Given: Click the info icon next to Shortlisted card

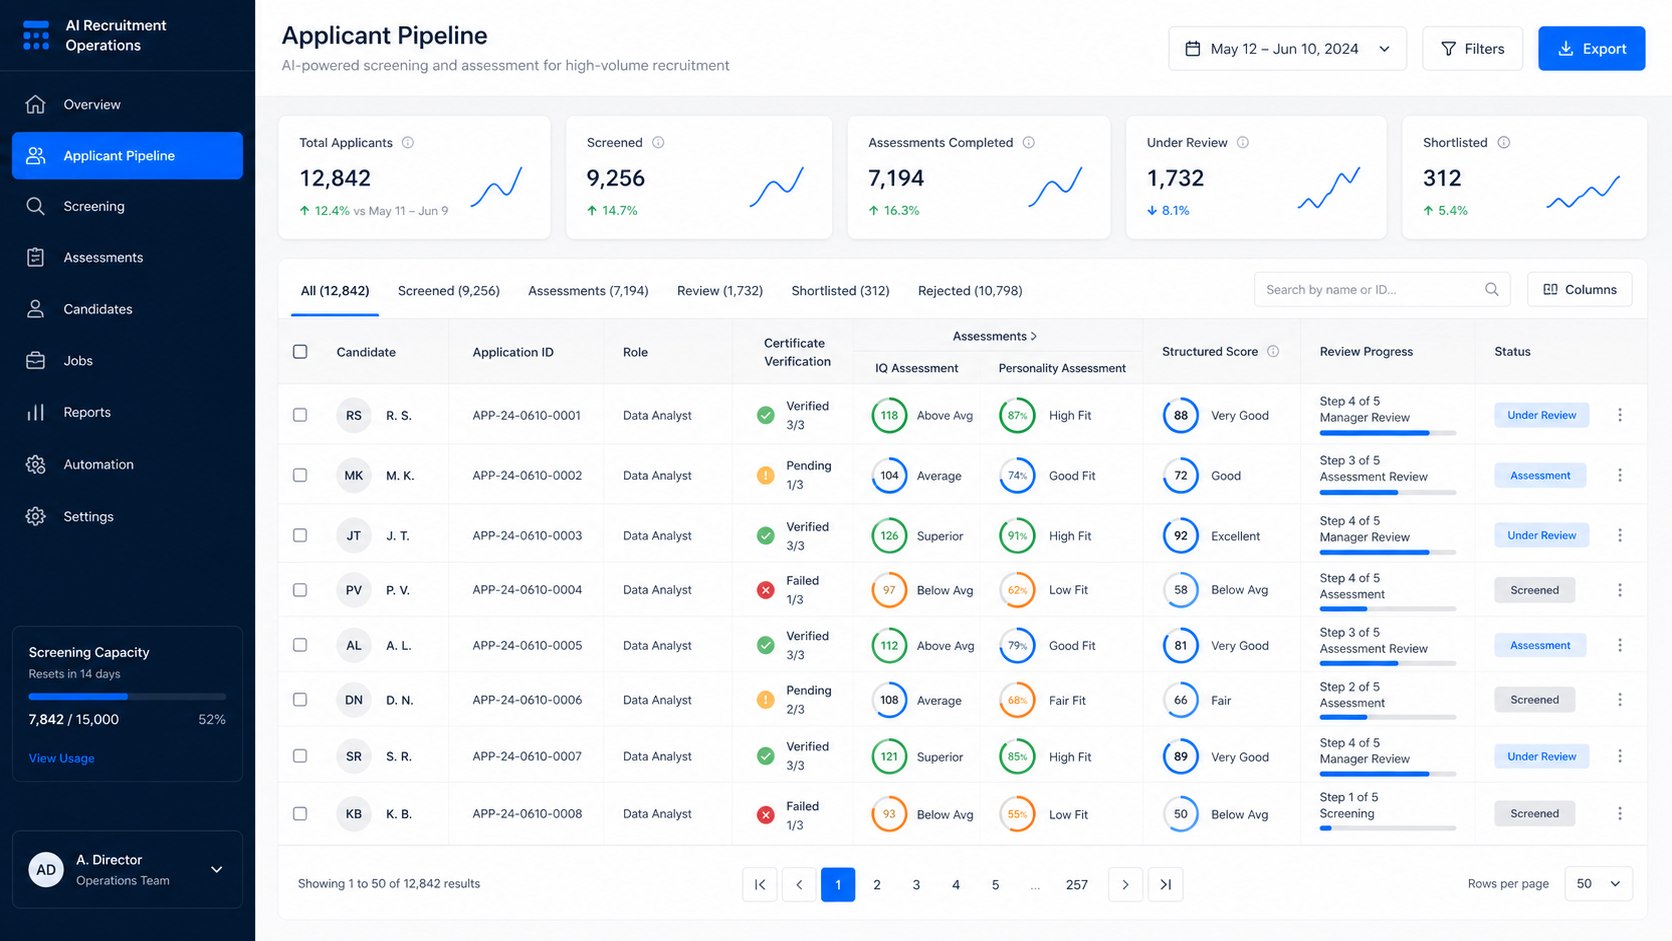Looking at the screenshot, I should click(1504, 143).
